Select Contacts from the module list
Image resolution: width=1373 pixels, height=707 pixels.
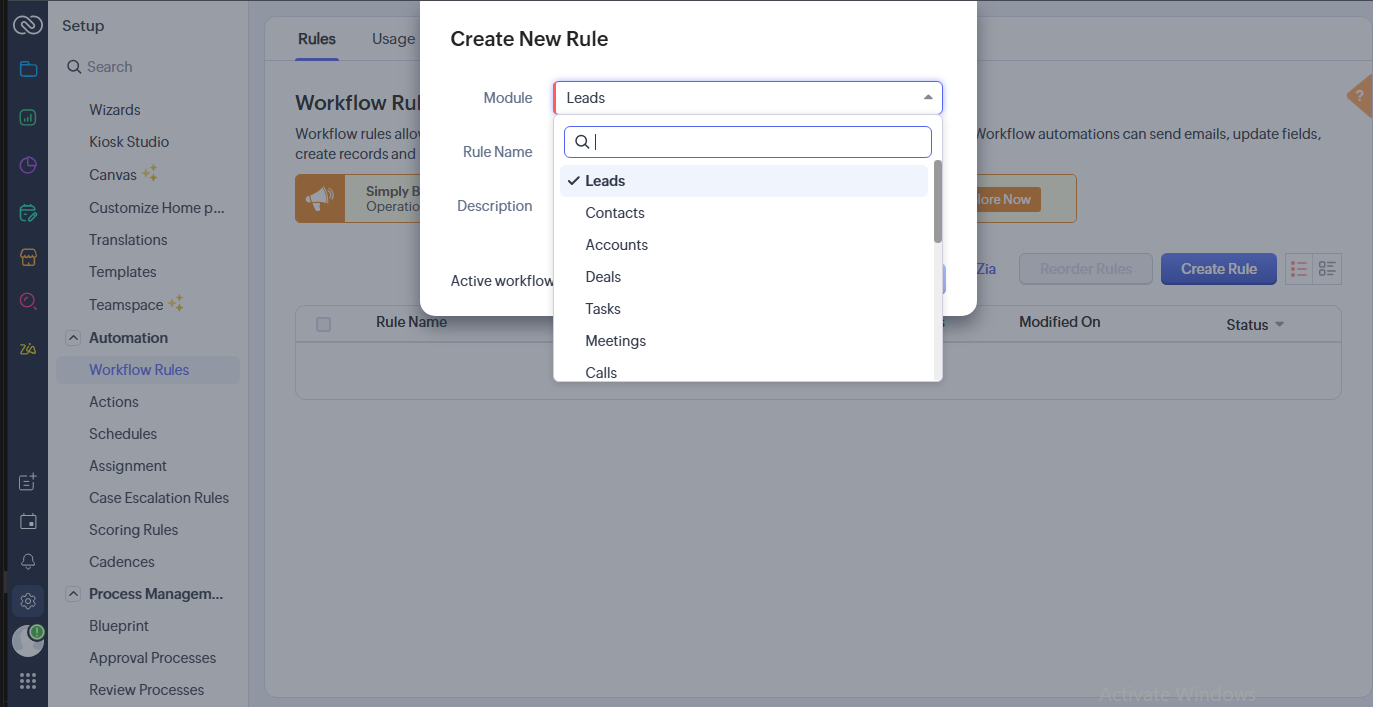pyautogui.click(x=615, y=213)
